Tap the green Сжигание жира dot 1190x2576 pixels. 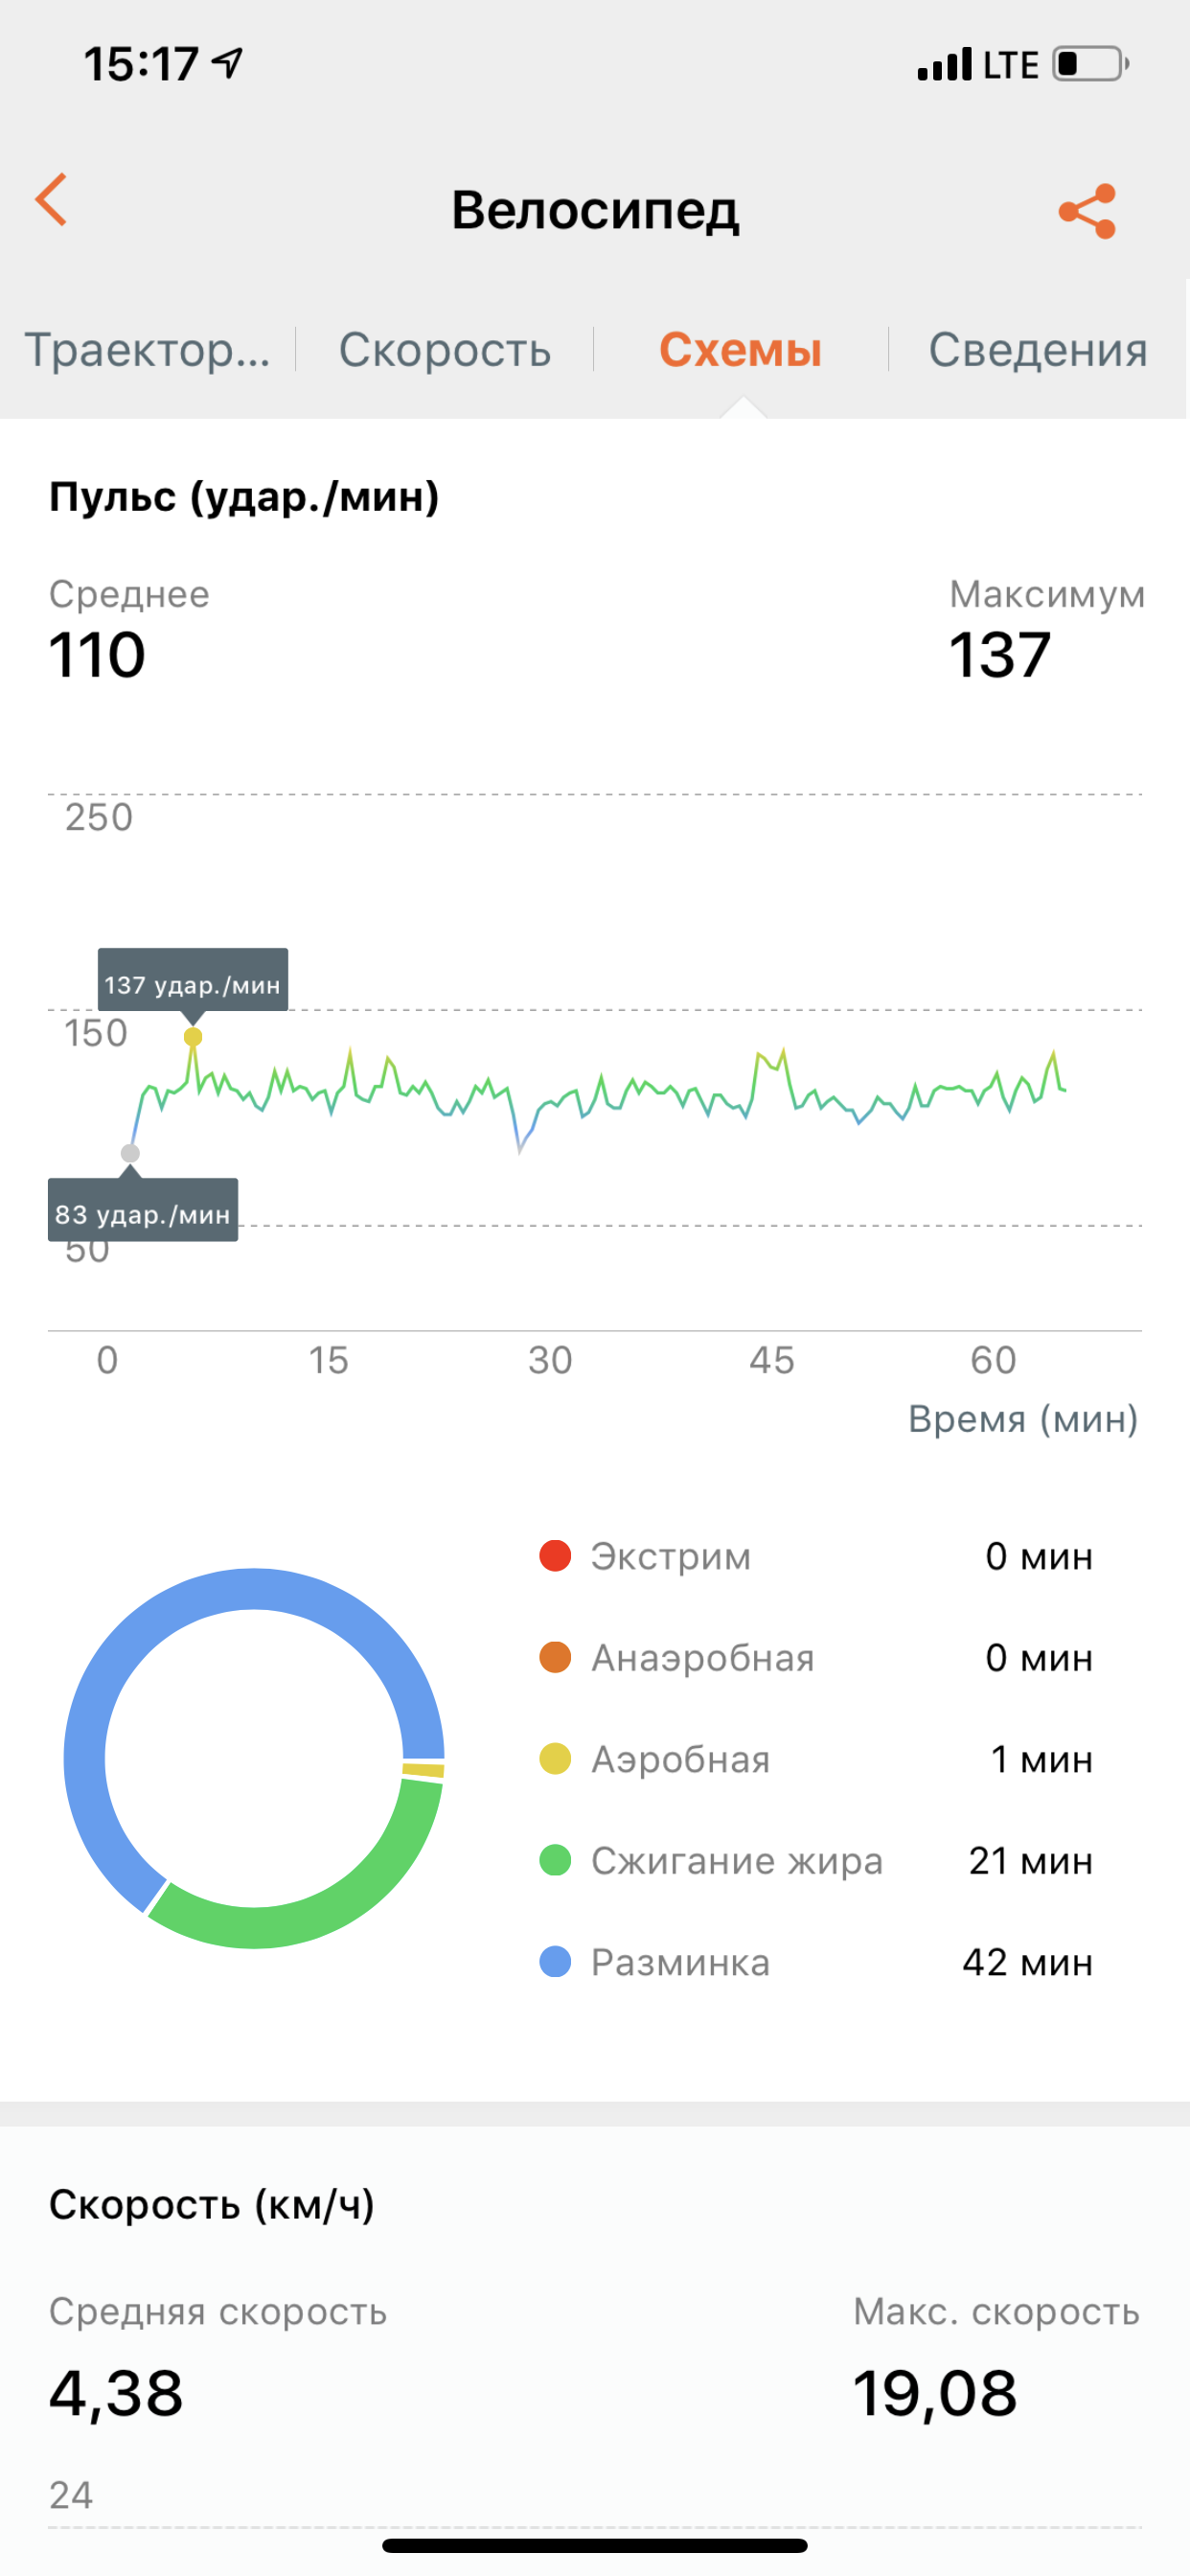[555, 1860]
